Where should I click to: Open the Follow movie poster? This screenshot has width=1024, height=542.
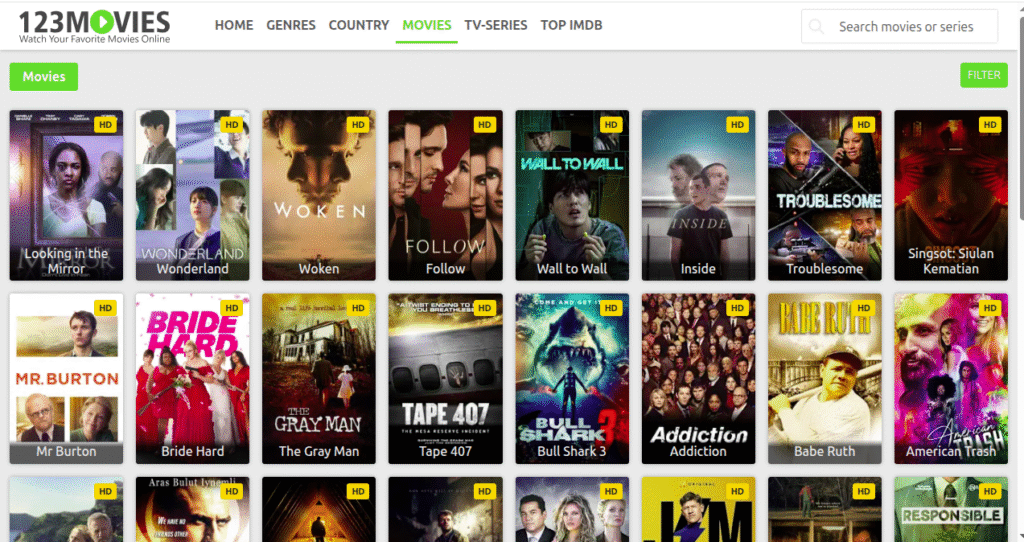[x=445, y=195]
